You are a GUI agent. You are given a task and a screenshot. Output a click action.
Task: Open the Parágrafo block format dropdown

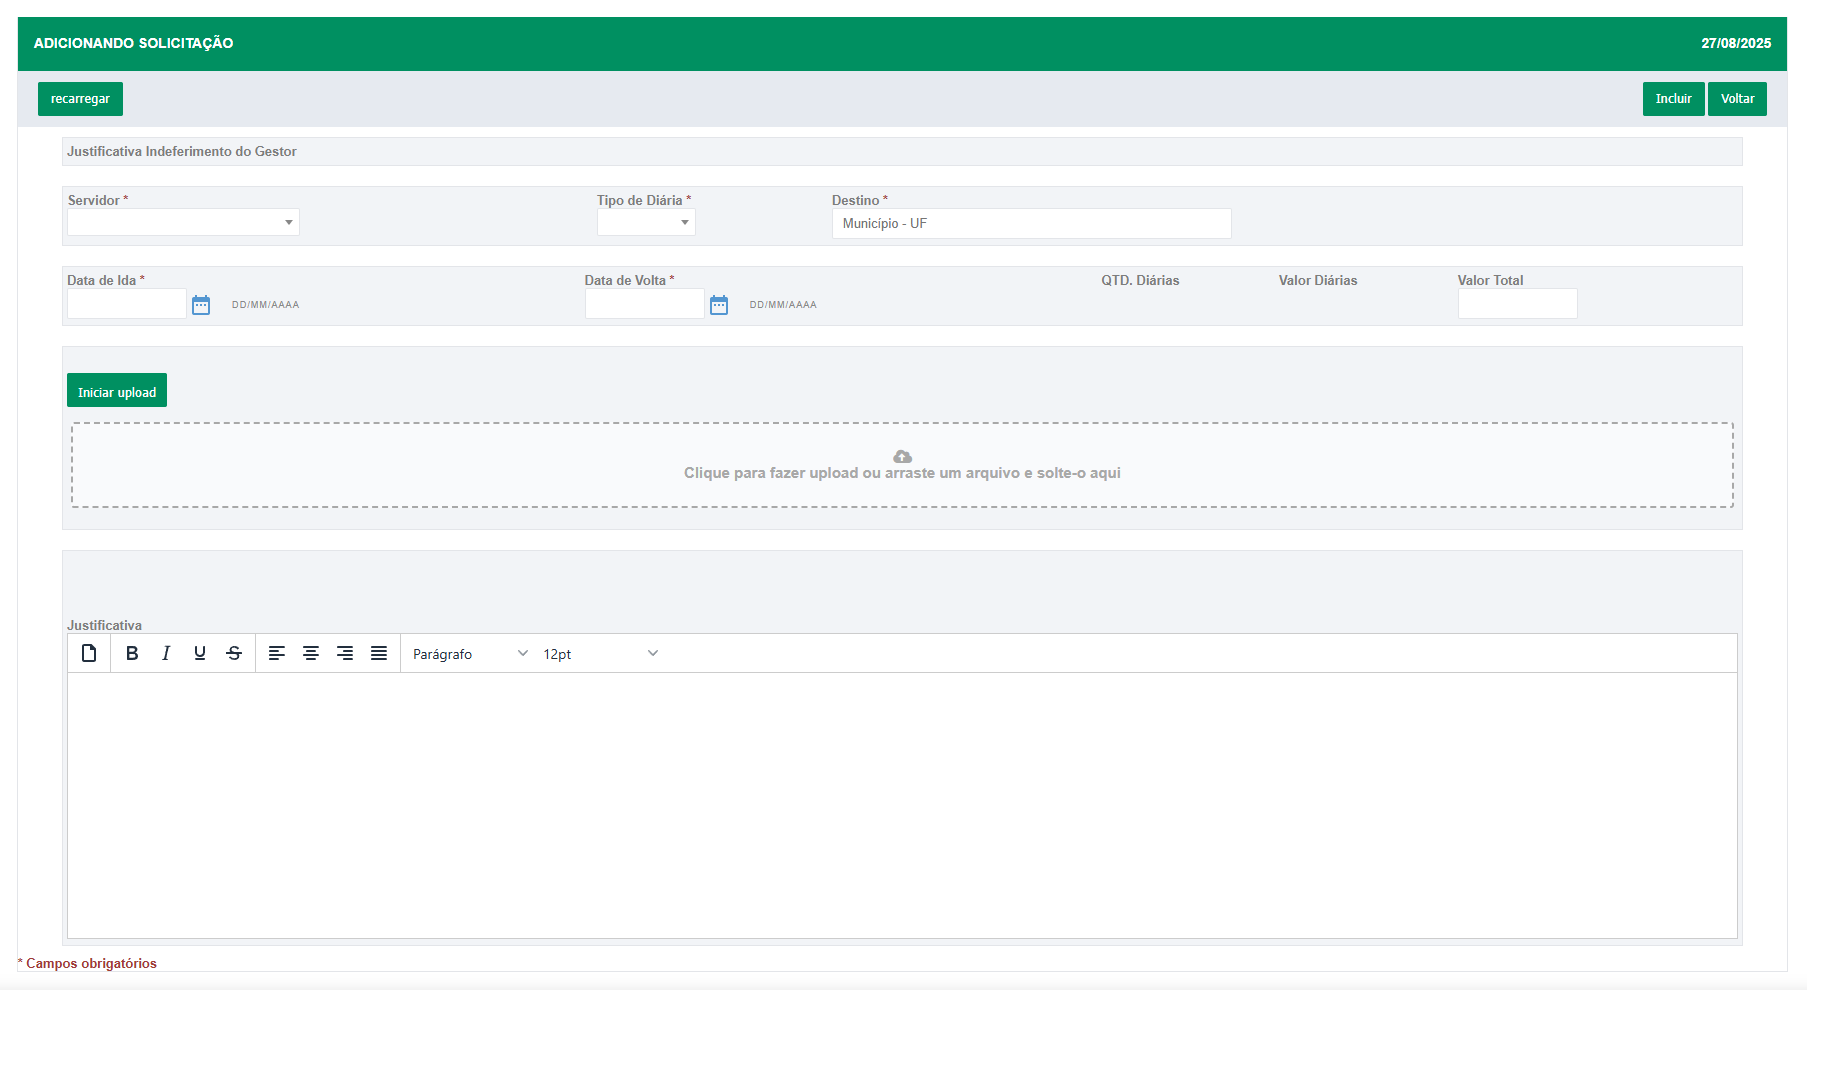470,653
